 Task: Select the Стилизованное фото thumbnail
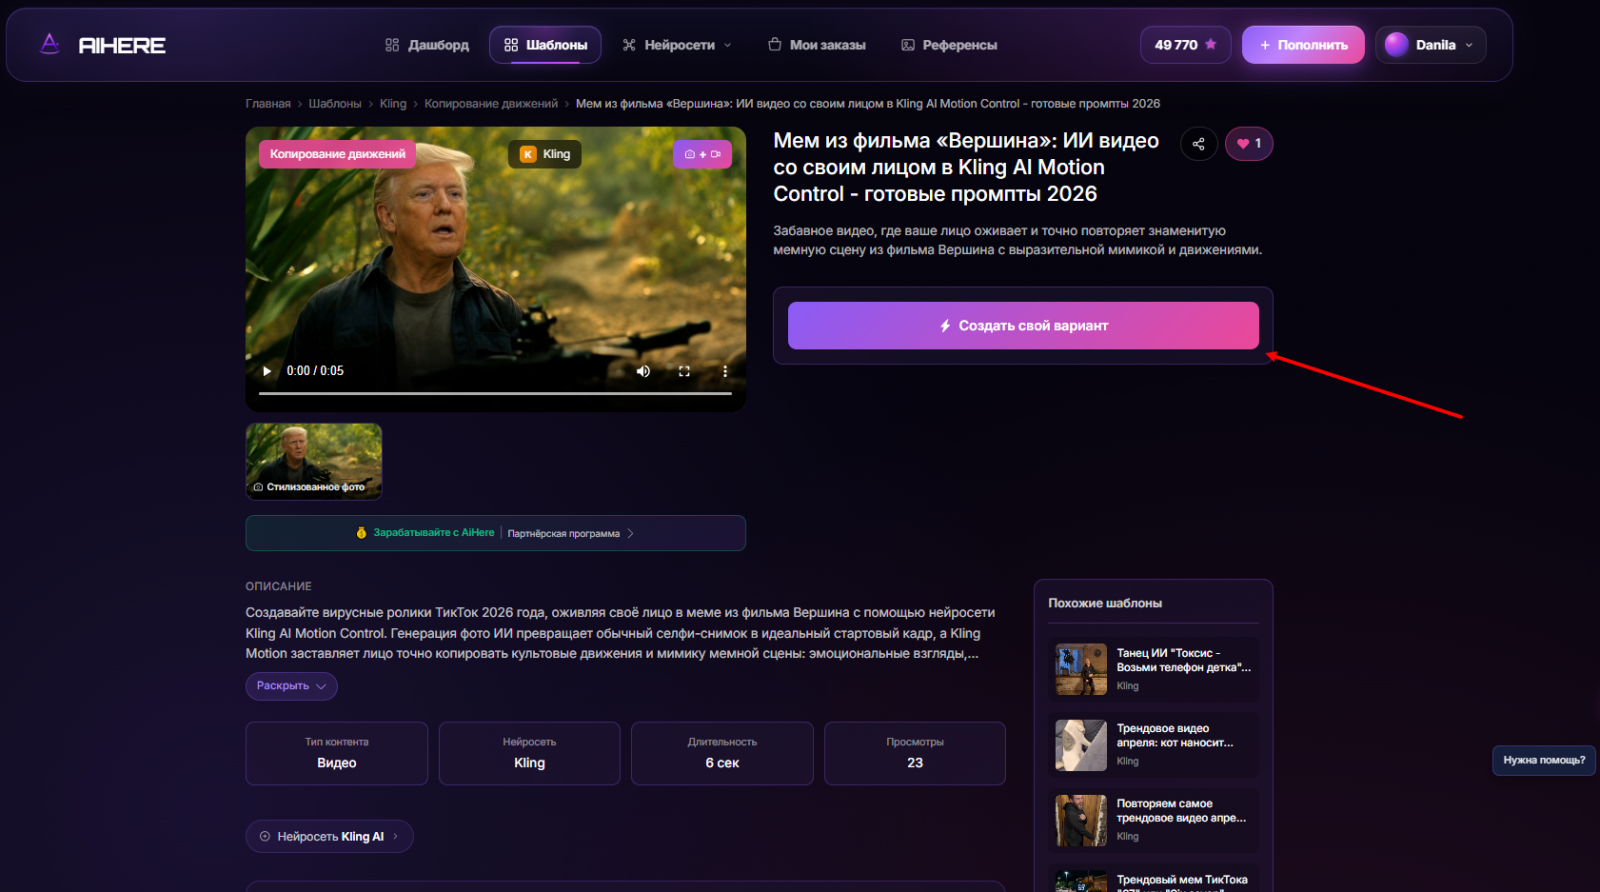[314, 461]
